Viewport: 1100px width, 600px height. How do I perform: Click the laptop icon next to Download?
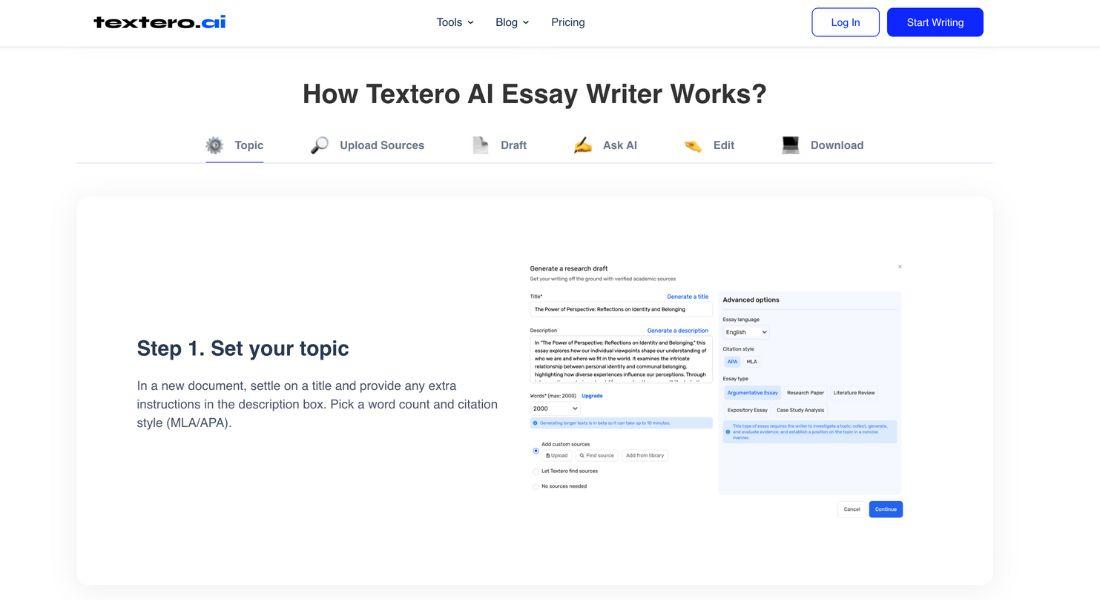tap(790, 145)
